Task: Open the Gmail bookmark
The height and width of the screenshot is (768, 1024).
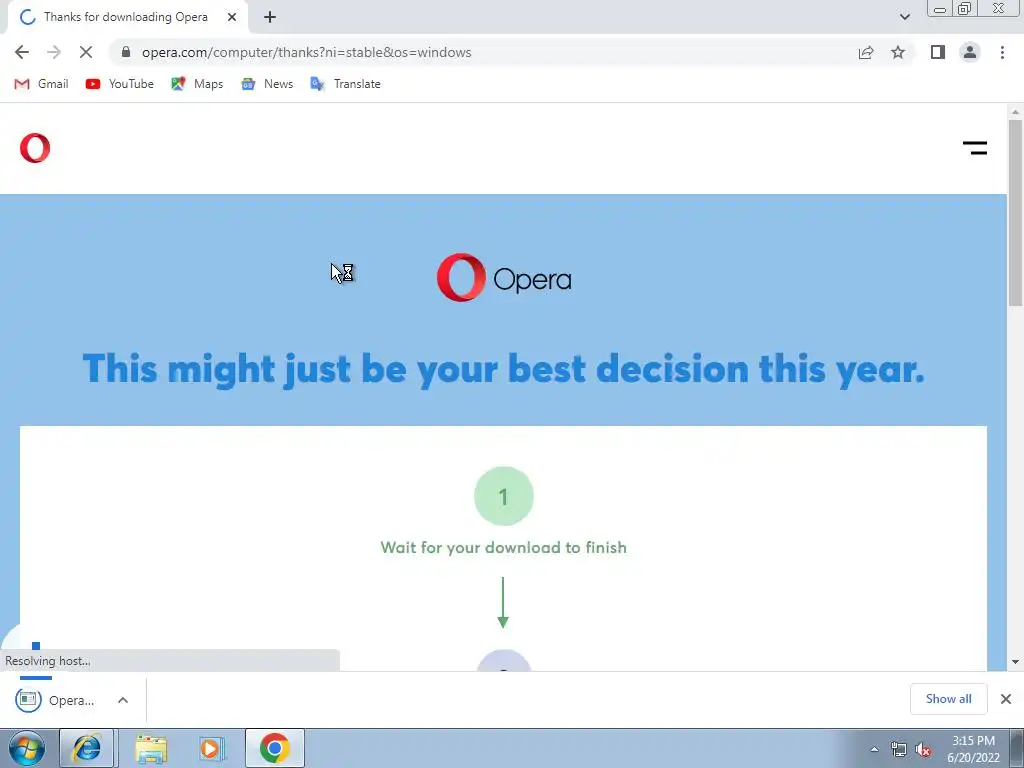Action: pyautogui.click(x=41, y=84)
